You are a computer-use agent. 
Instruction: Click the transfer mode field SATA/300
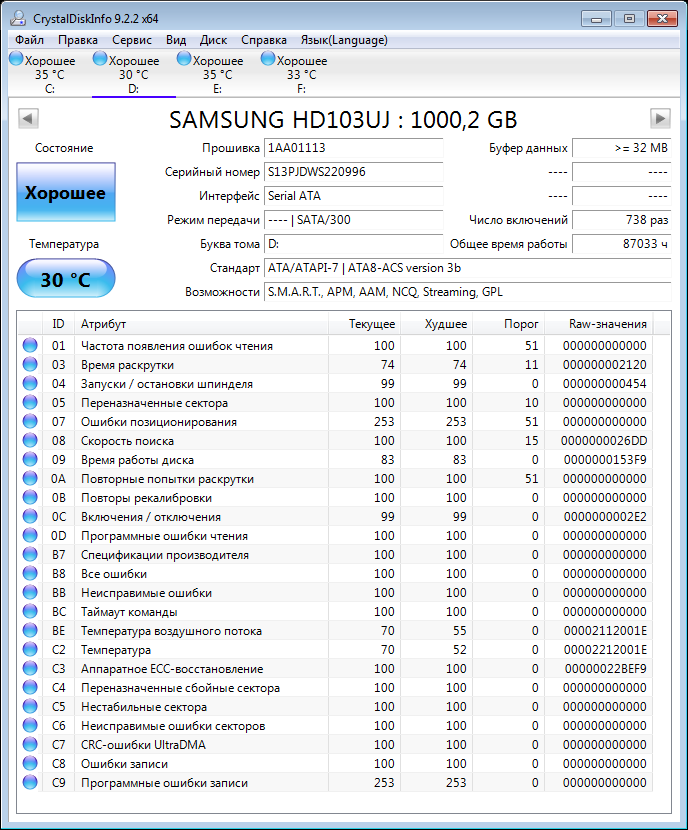(354, 220)
